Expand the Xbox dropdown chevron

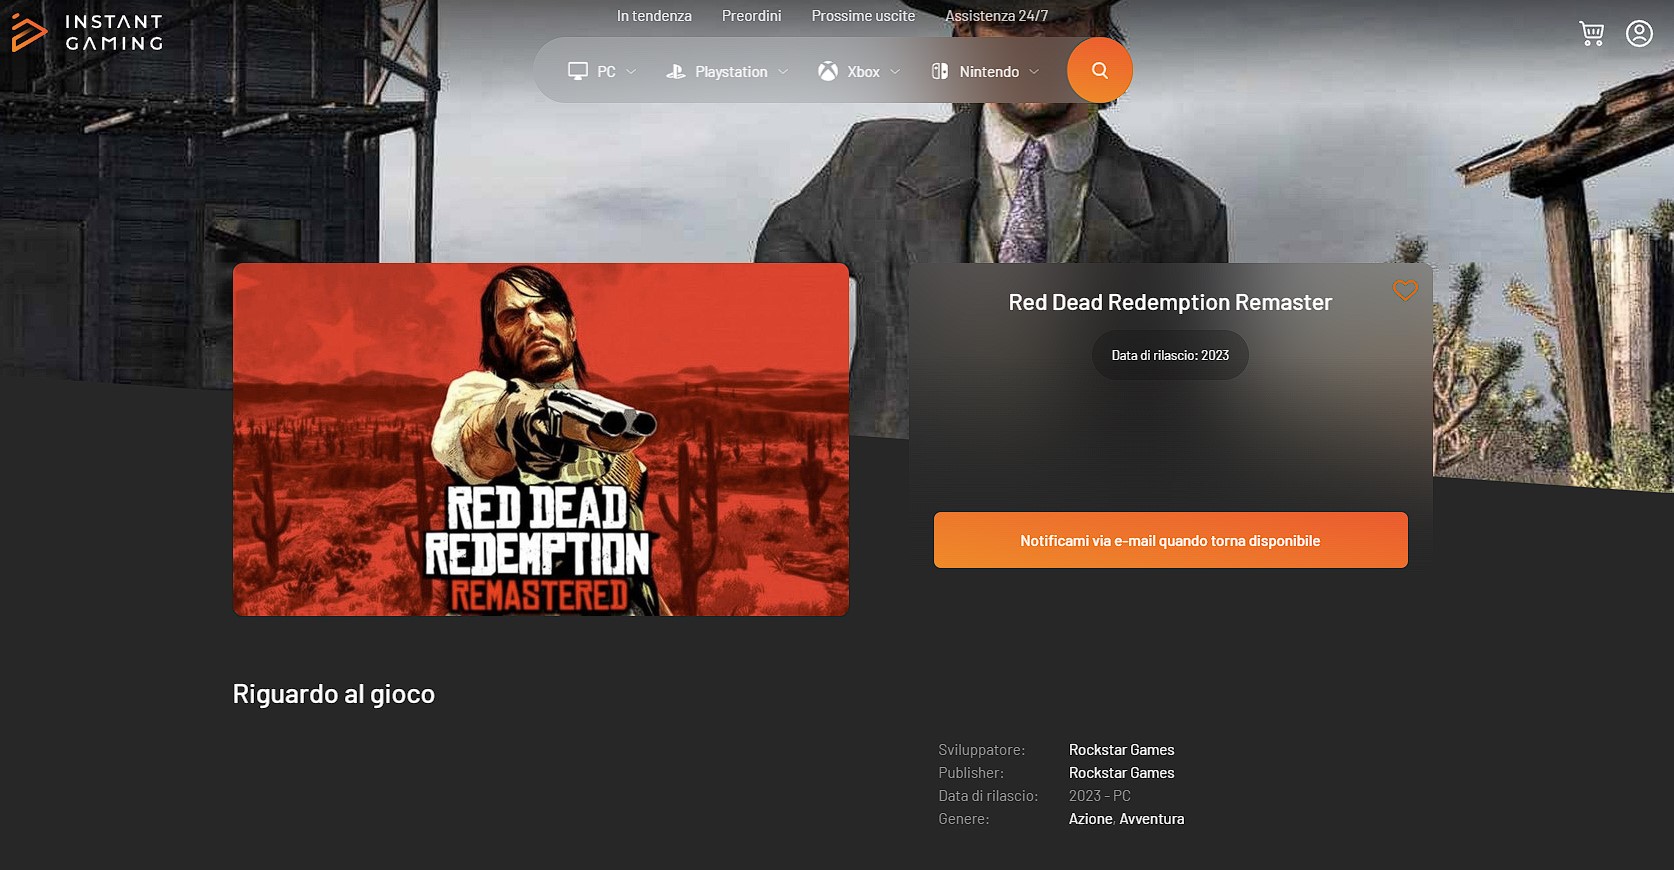click(x=895, y=72)
